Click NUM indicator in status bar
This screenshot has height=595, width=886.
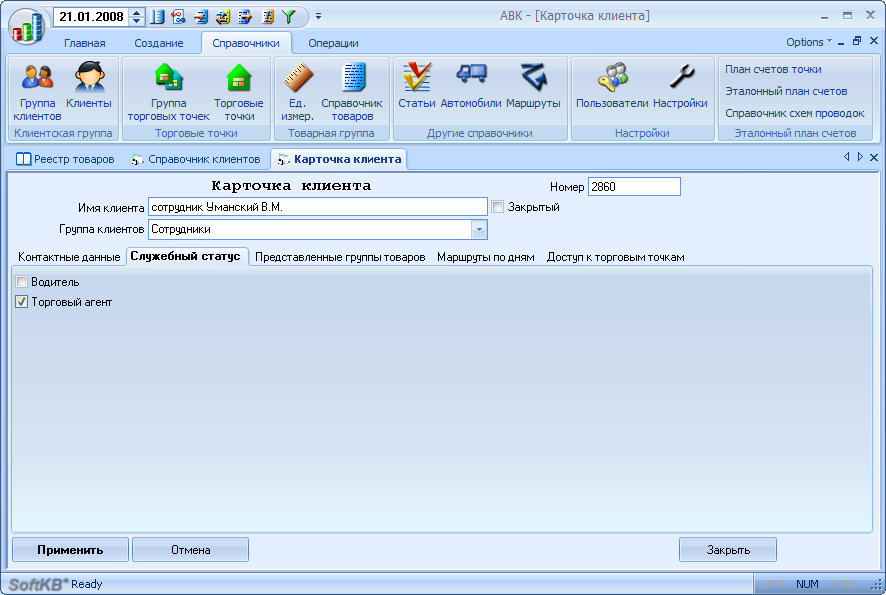click(x=807, y=584)
